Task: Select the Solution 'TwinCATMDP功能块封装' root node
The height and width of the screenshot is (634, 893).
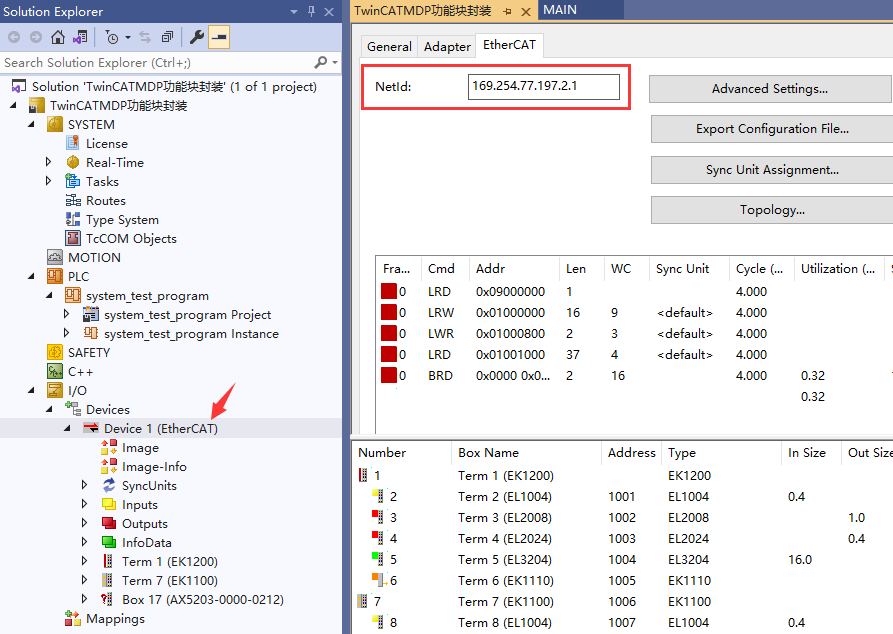Action: [x=174, y=87]
